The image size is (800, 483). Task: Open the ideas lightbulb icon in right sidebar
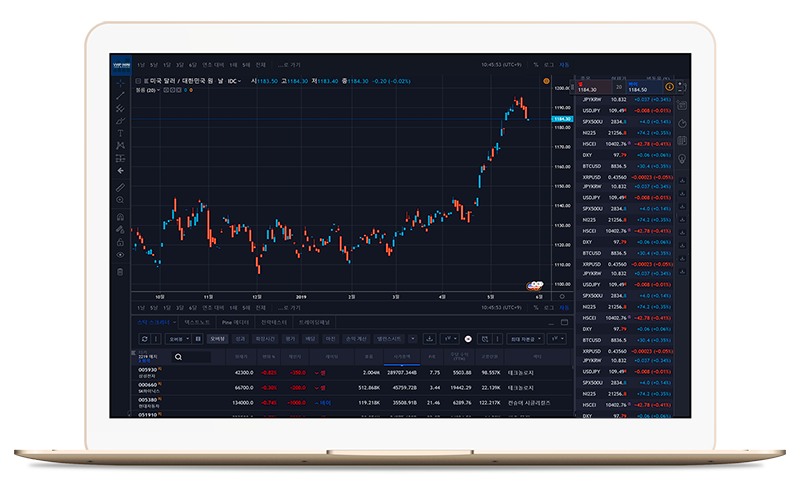pyautogui.click(x=682, y=159)
